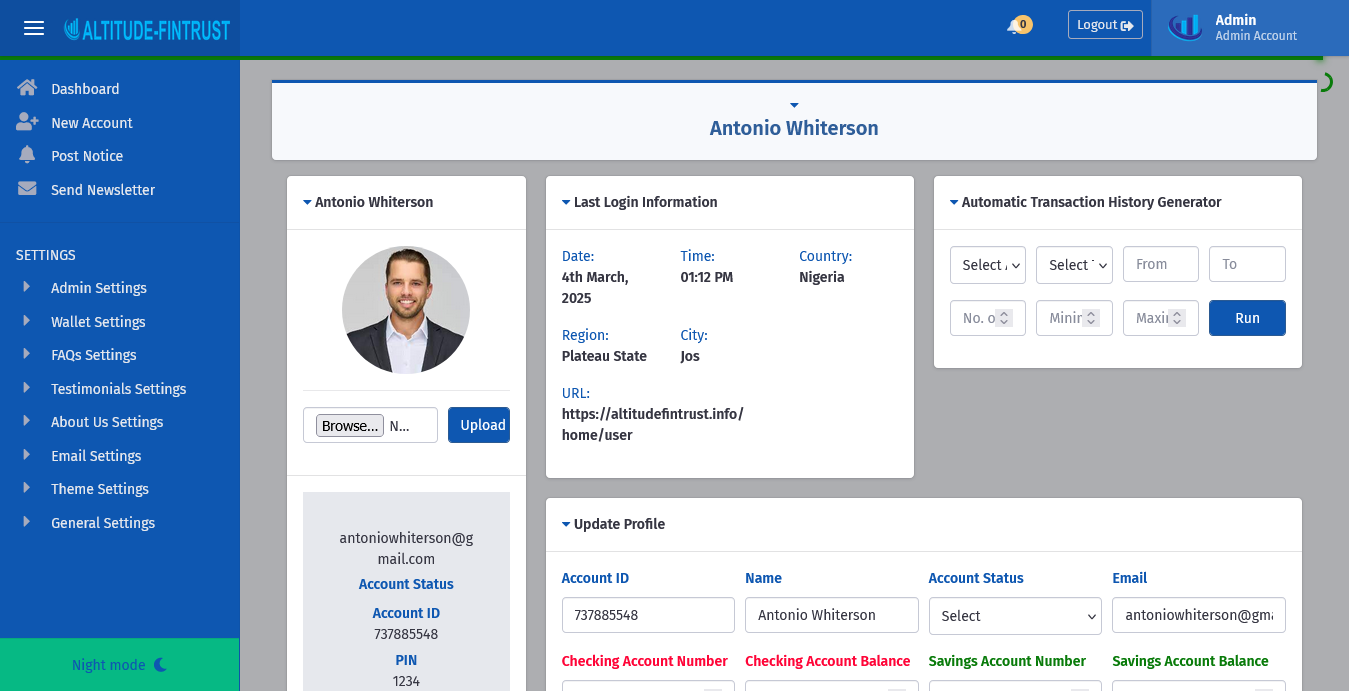This screenshot has width=1349, height=691.
Task: Expand Admin Settings in sidebar
Action: tap(98, 288)
